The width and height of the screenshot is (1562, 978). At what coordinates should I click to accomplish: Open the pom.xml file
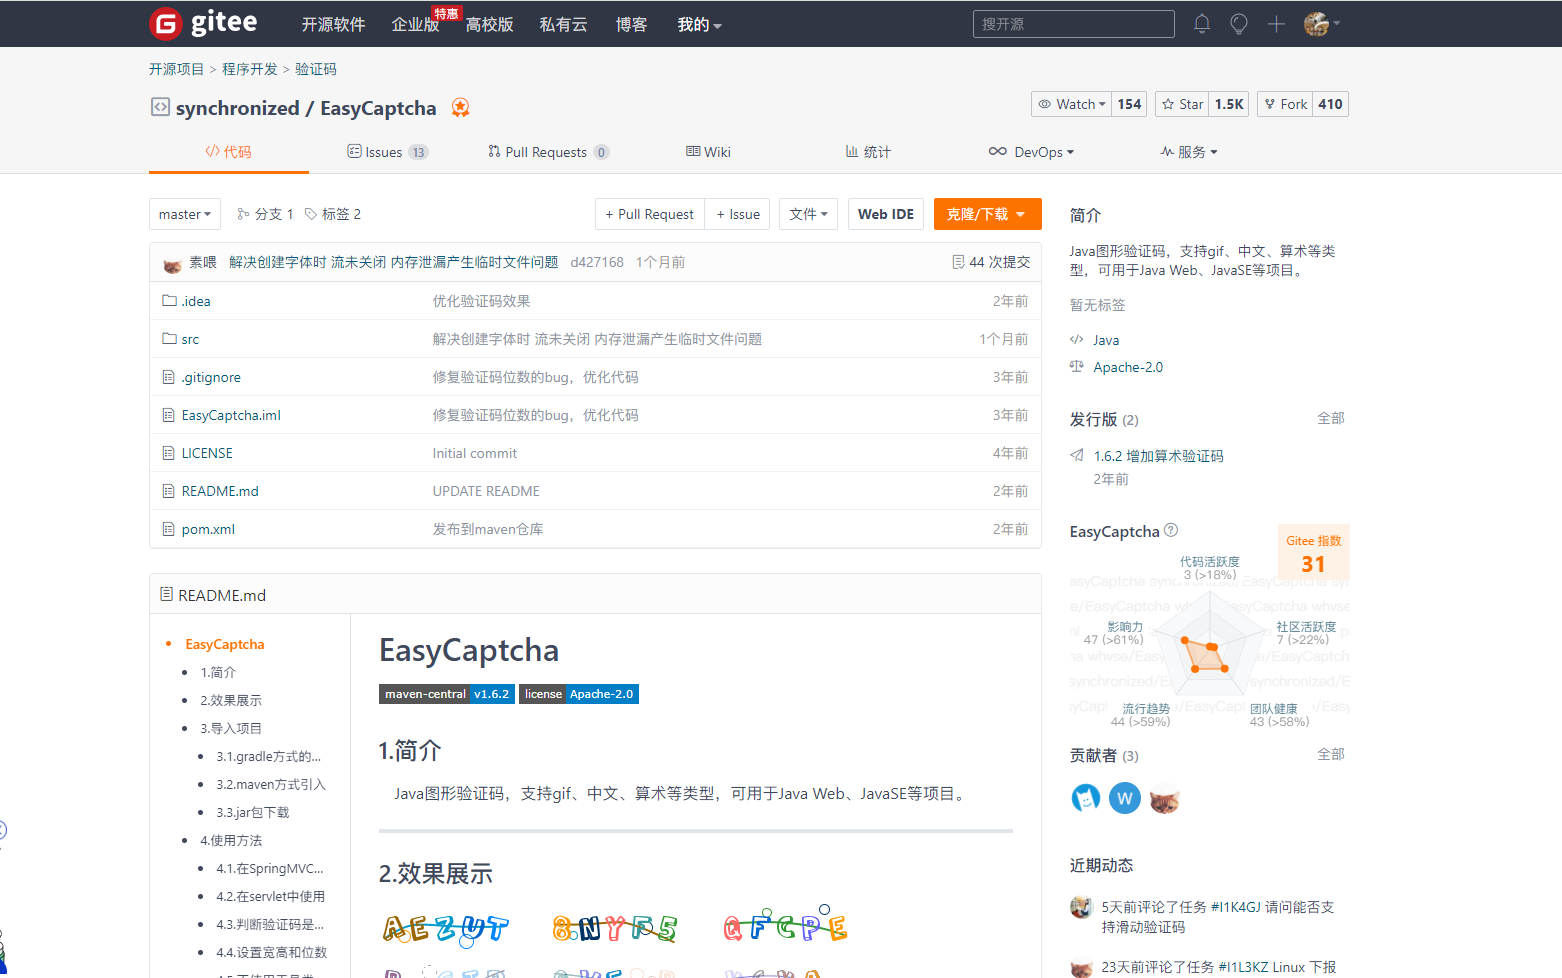click(207, 528)
